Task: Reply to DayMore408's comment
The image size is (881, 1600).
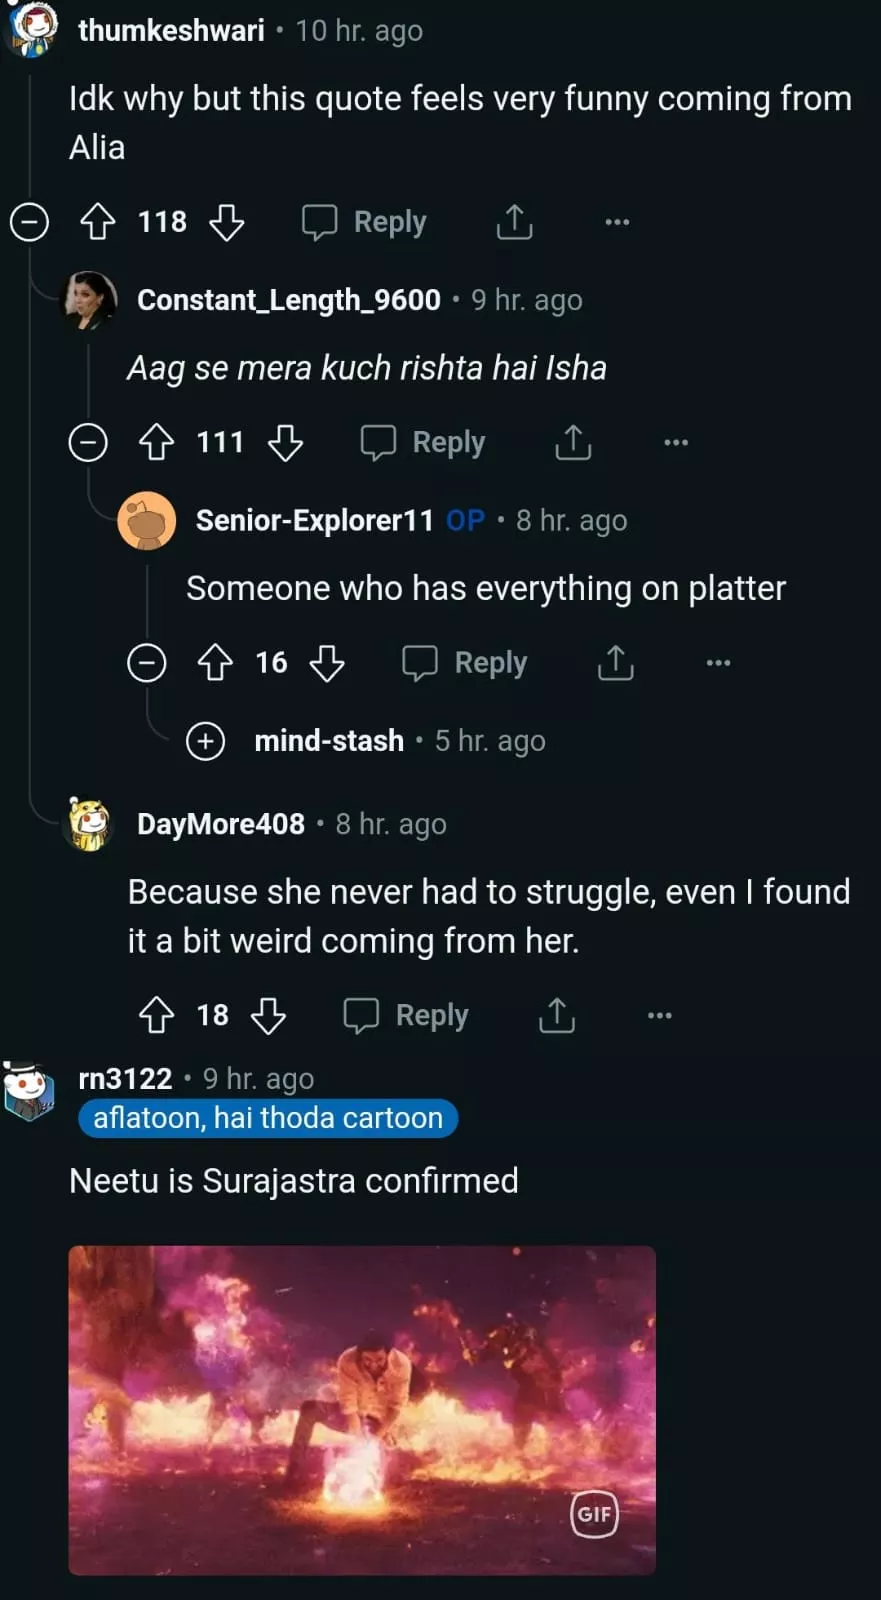Action: pyautogui.click(x=406, y=1015)
